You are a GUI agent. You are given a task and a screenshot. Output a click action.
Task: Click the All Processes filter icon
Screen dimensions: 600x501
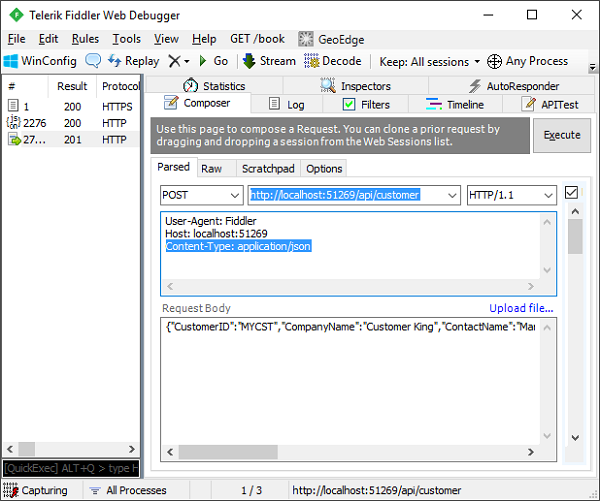tap(95, 490)
